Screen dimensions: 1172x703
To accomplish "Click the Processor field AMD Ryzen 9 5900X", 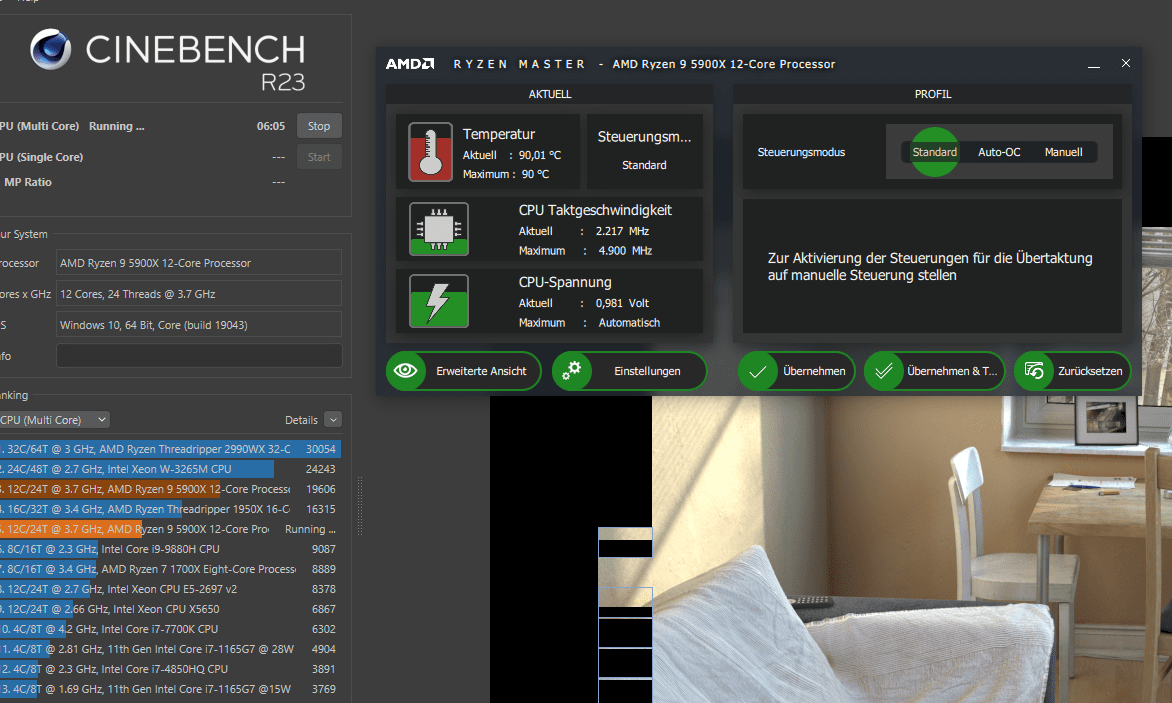I will click(x=199, y=263).
